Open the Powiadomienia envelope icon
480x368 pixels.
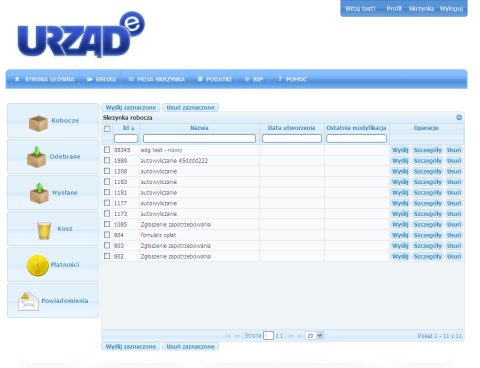28,302
